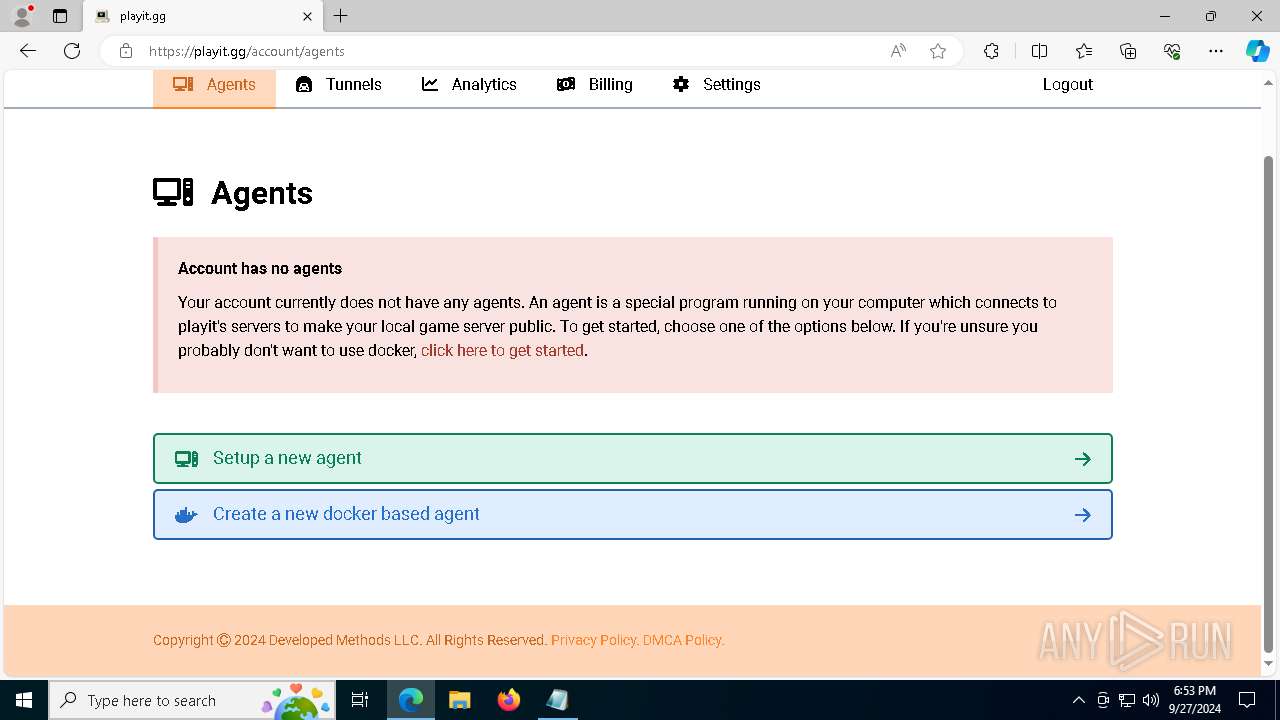
Task: Click the computer icon in Setup a new agent
Action: 186,459
